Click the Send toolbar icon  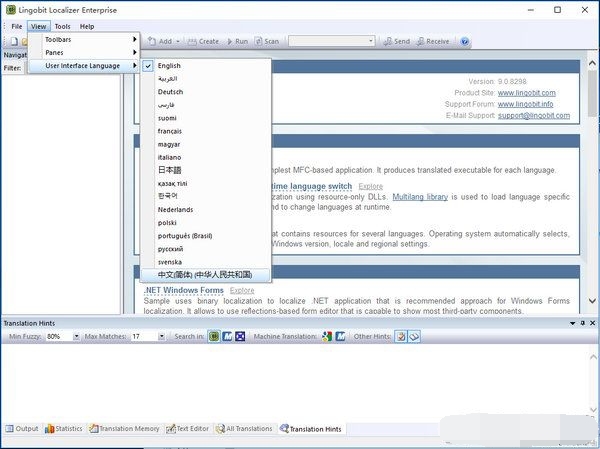click(396, 42)
